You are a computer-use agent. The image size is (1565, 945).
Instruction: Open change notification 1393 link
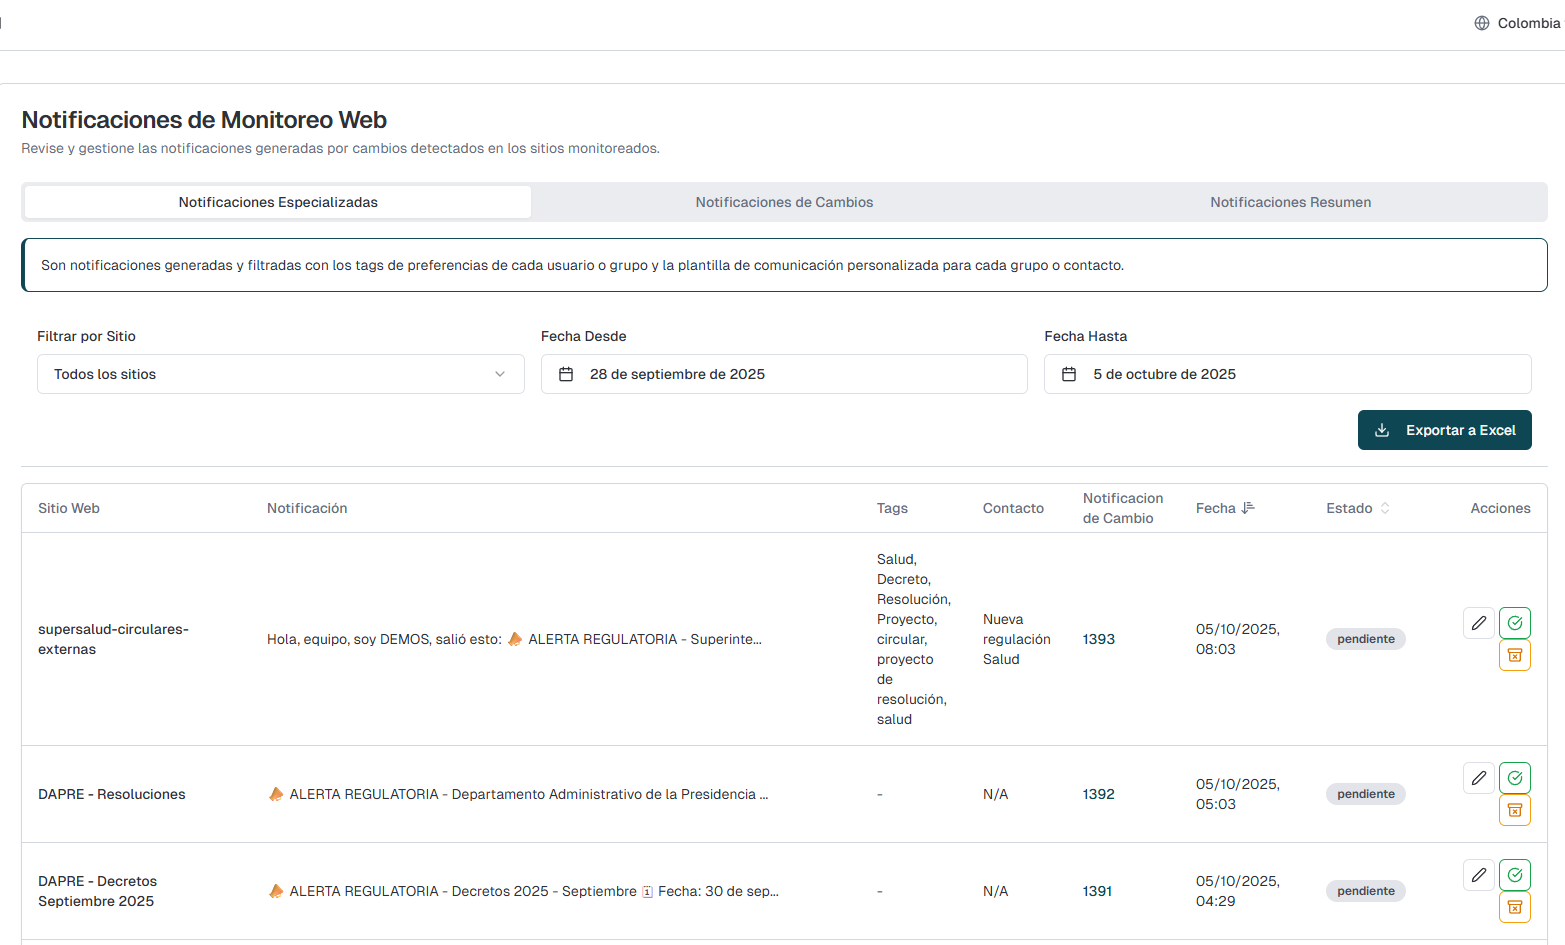(x=1098, y=639)
